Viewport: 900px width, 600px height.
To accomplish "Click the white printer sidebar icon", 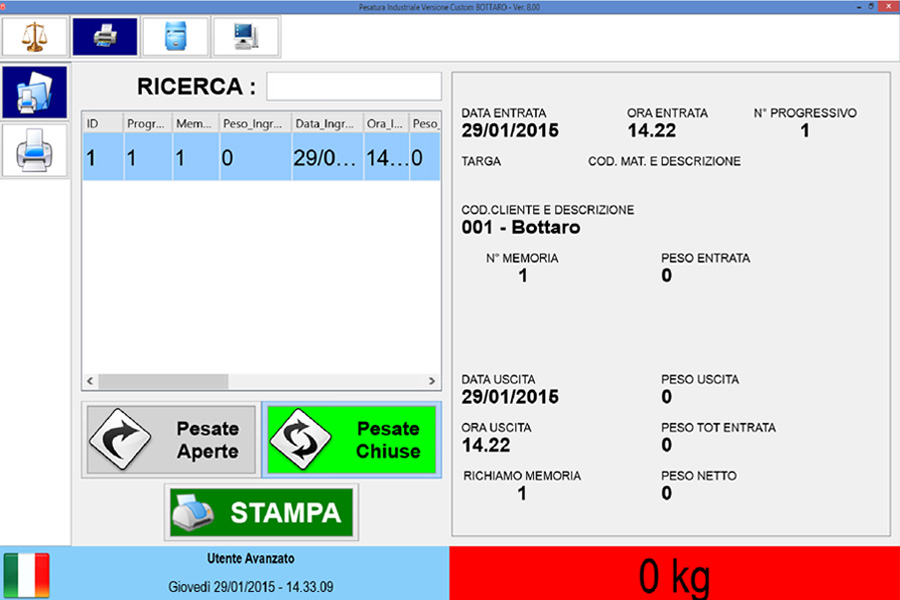I will 35,151.
